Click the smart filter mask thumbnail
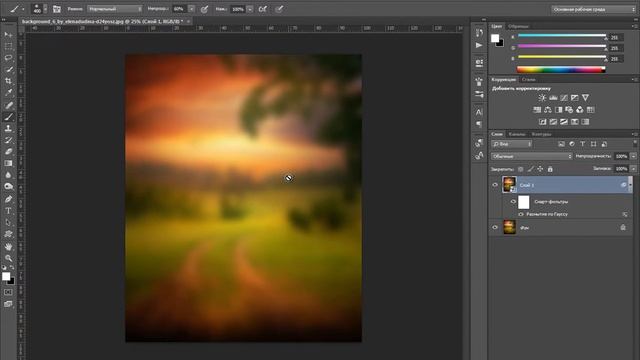Viewport: 640px width, 360px height. click(524, 202)
